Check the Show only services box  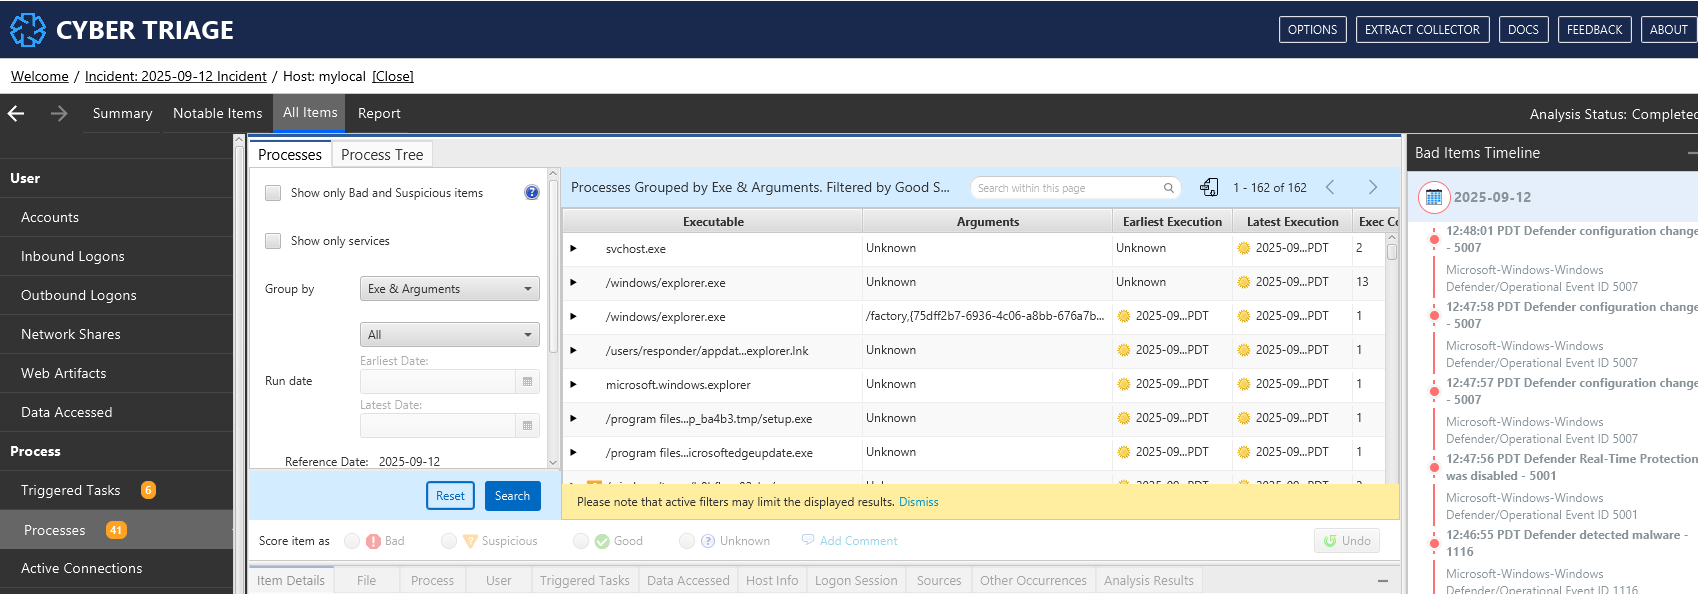click(x=273, y=241)
